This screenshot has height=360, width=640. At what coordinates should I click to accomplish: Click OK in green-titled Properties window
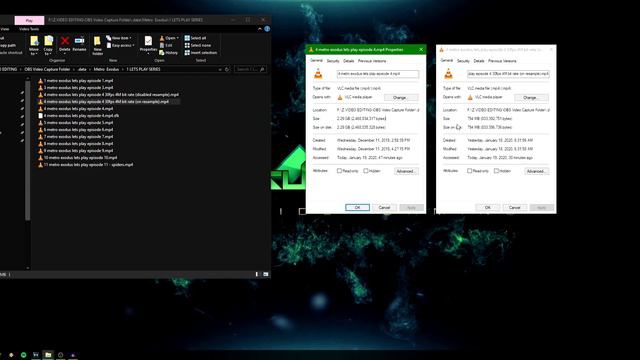[x=357, y=207]
